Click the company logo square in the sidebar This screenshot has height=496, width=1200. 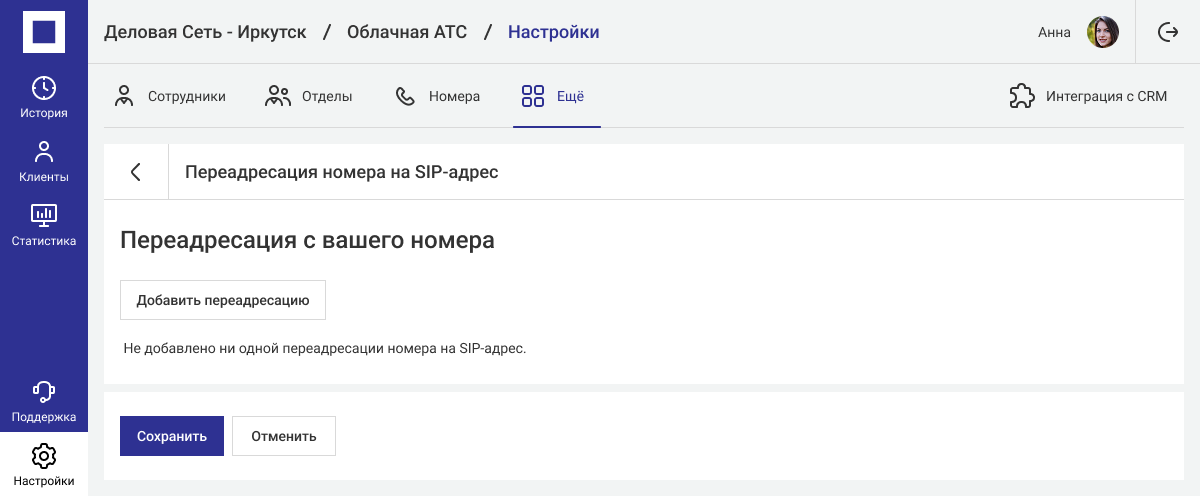(44, 32)
